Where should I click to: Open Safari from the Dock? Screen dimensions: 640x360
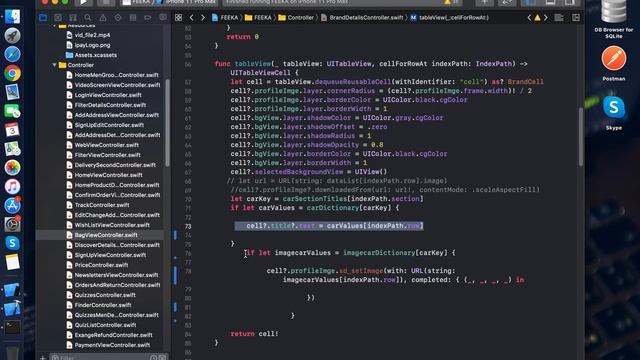12,54
